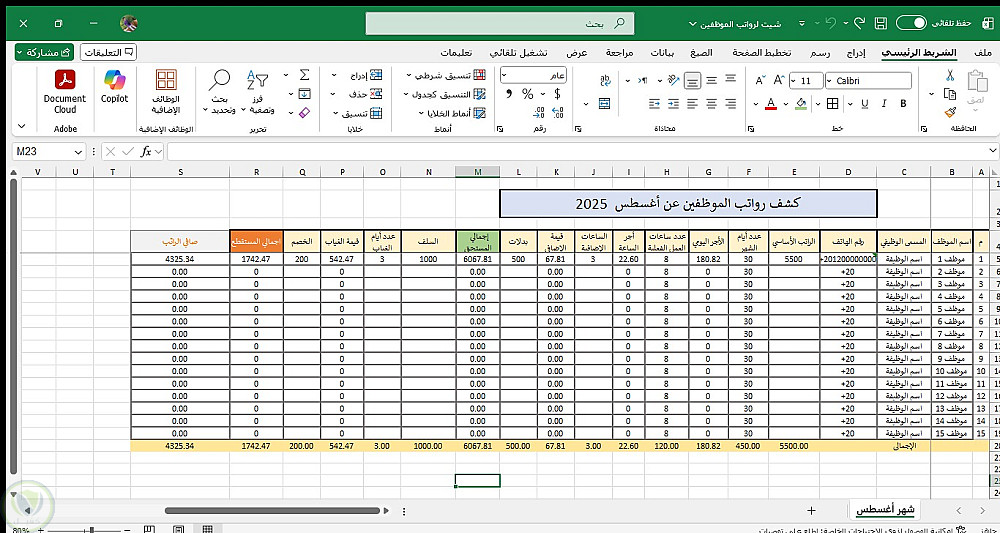The height and width of the screenshot is (533, 1000).
Task: Open the font size 11 dropdown
Action: pos(793,80)
